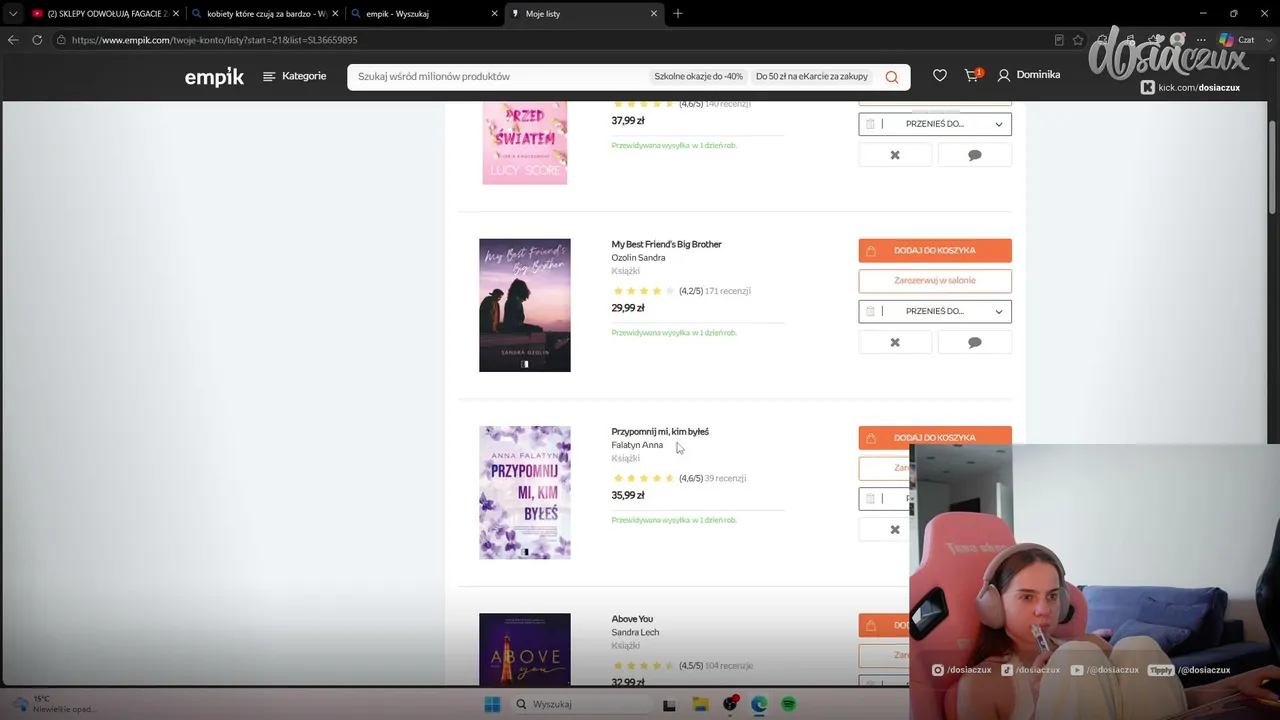Open the '171 recenzji' reviews link
Screen dimensions: 1280x720
[728, 291]
